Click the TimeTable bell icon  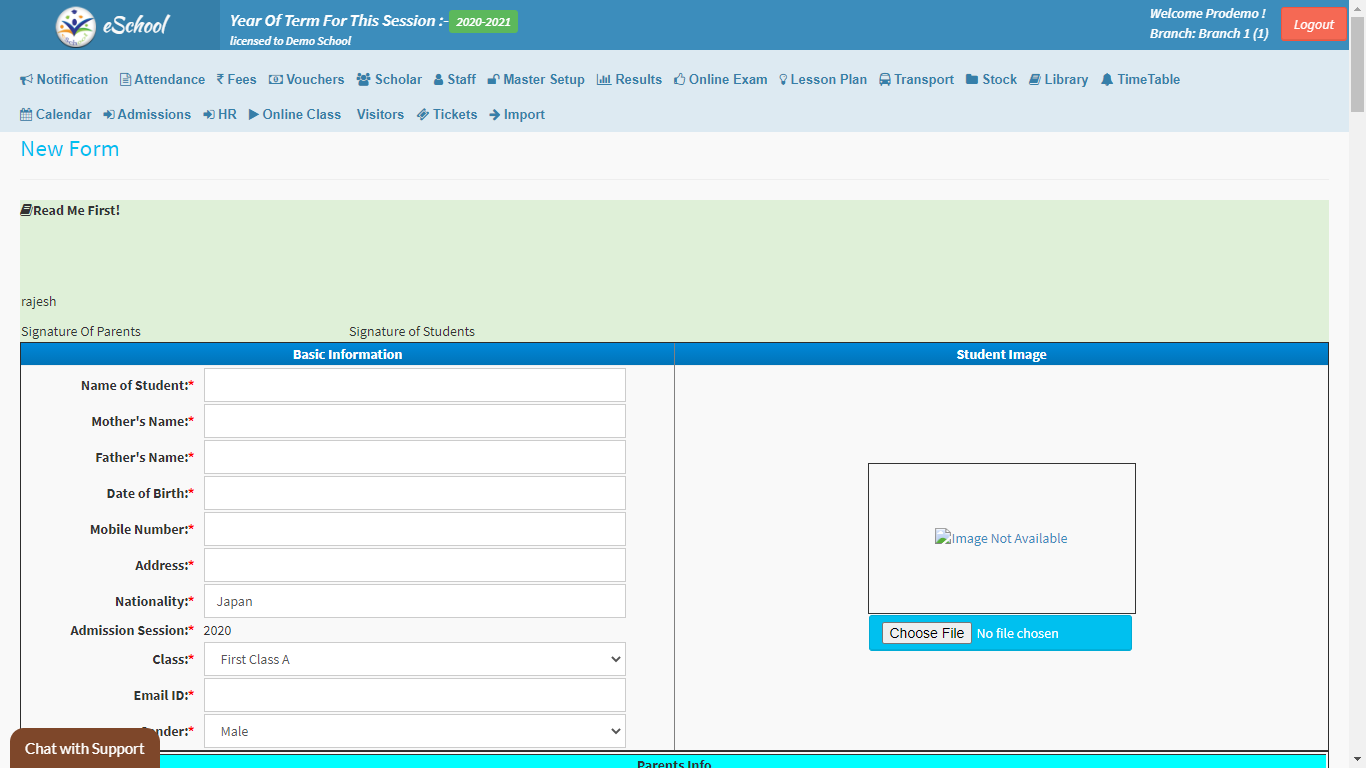pyautogui.click(x=1107, y=80)
